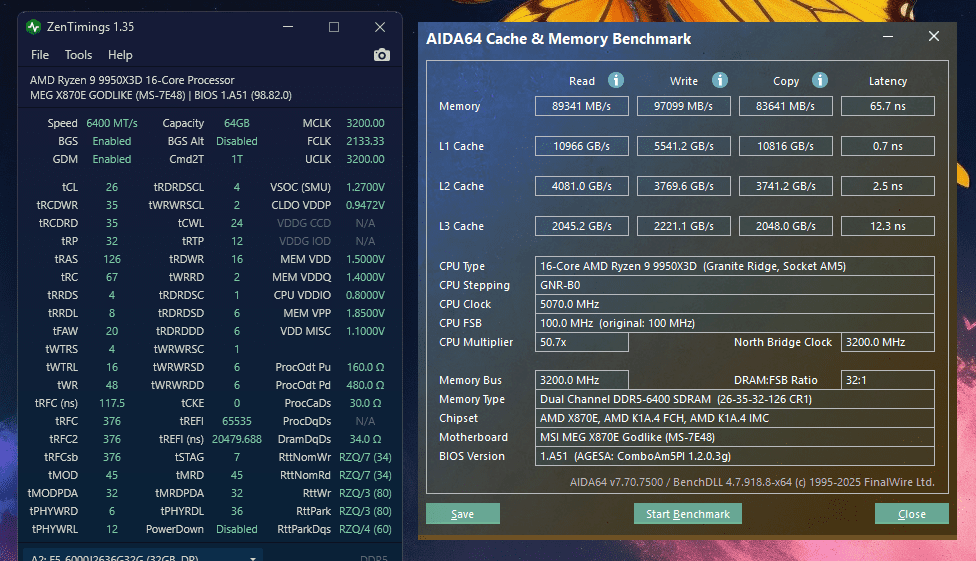976x561 pixels.
Task: Click the Close button in AIDA64
Action: [912, 514]
